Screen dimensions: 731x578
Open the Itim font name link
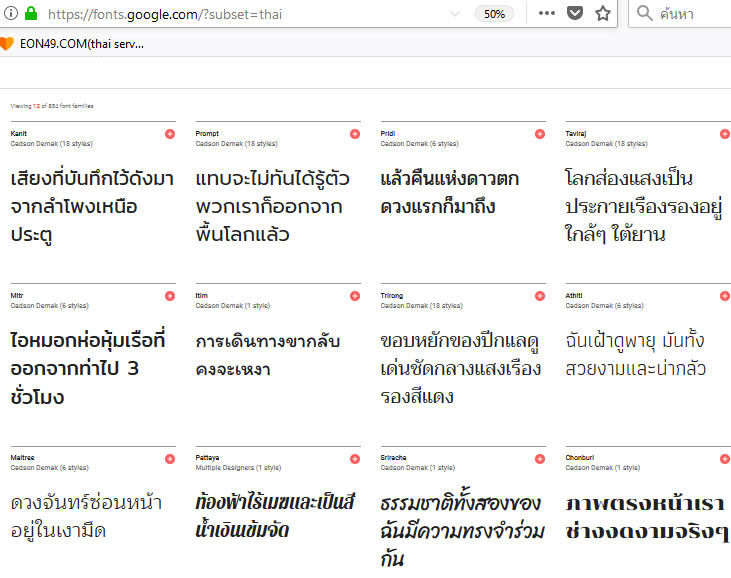pyautogui.click(x=201, y=296)
